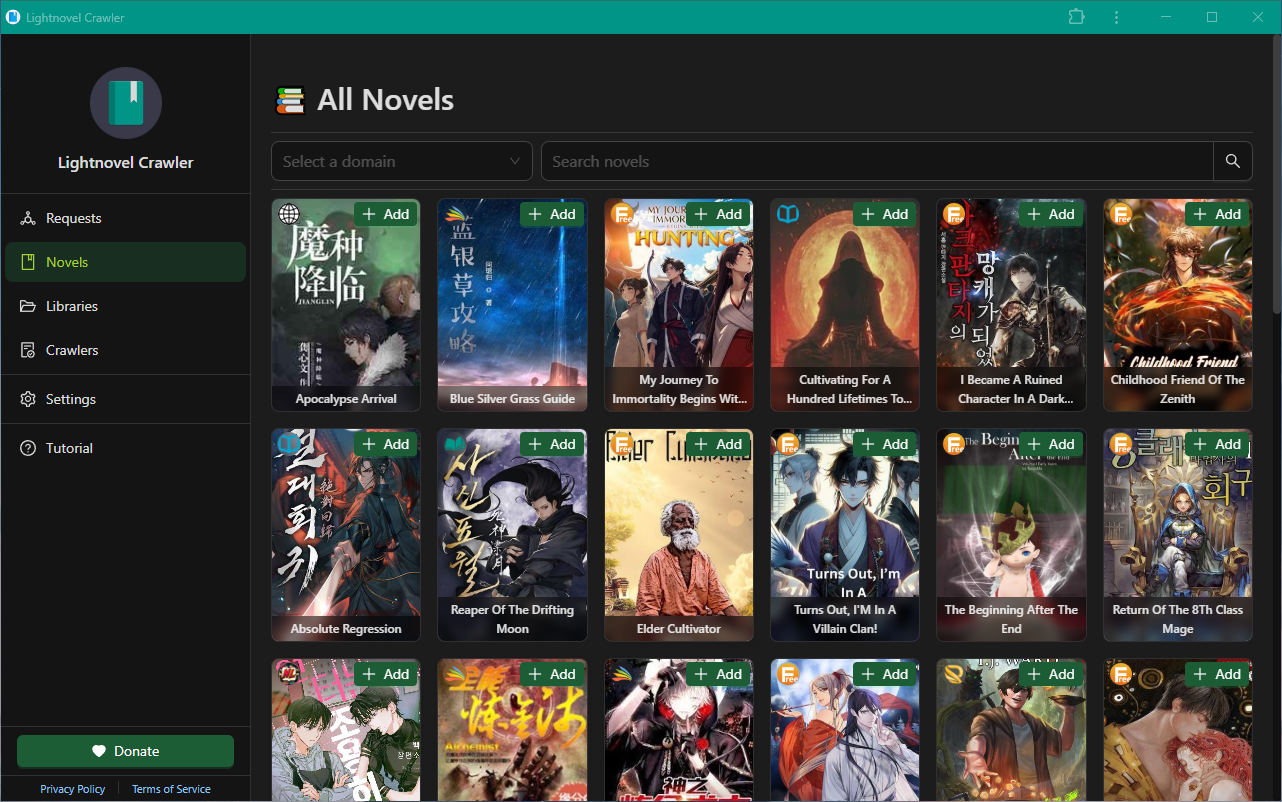Open the Requests page
Image resolution: width=1282 pixels, height=802 pixels.
(x=126, y=218)
